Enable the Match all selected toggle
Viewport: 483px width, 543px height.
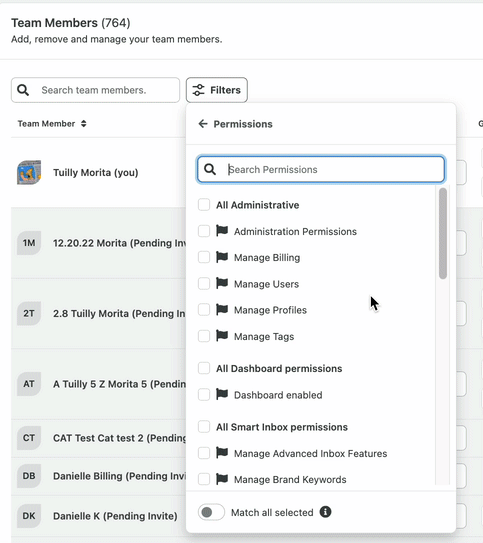pyautogui.click(x=211, y=512)
